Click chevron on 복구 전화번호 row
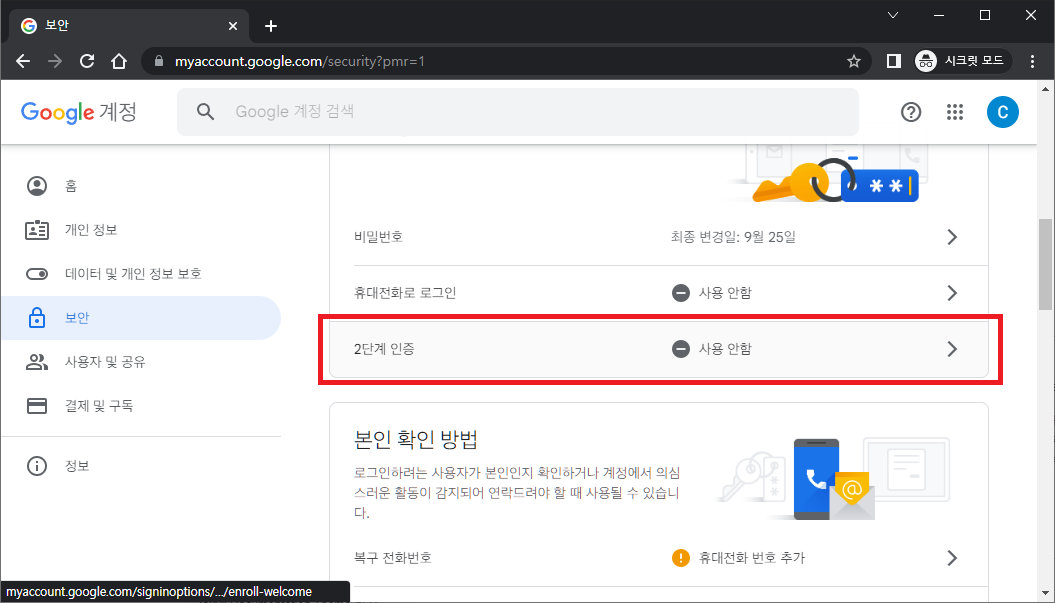Screen dimensions: 1055x603 (x=952, y=558)
